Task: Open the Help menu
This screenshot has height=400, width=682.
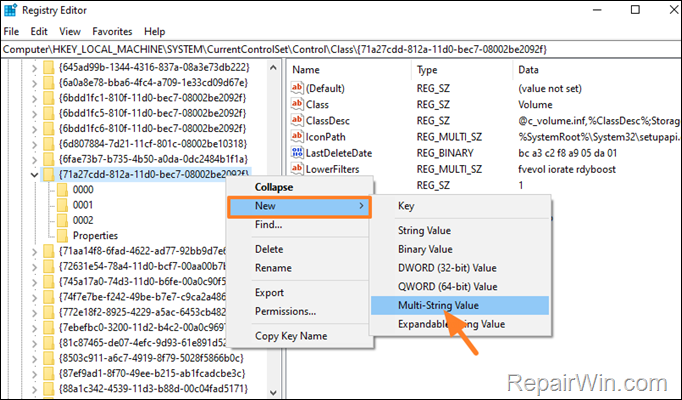Action: [x=154, y=31]
